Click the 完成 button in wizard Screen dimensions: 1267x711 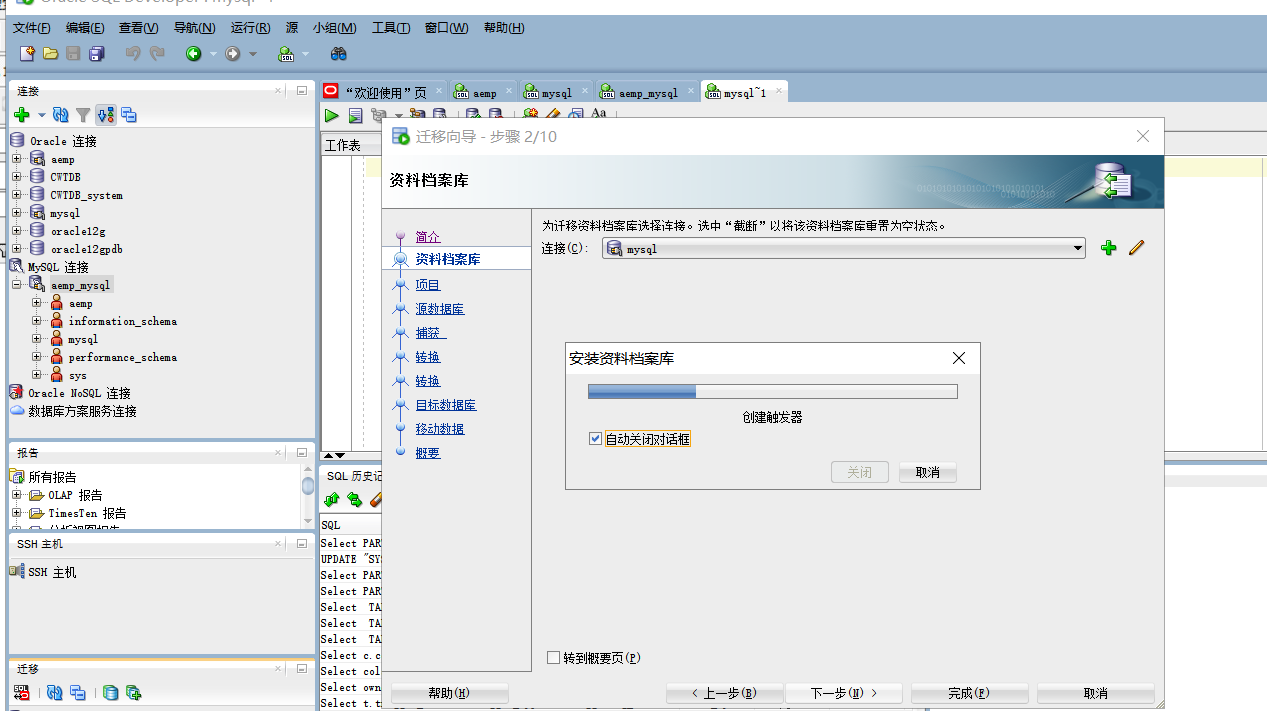pyautogui.click(x=969, y=693)
